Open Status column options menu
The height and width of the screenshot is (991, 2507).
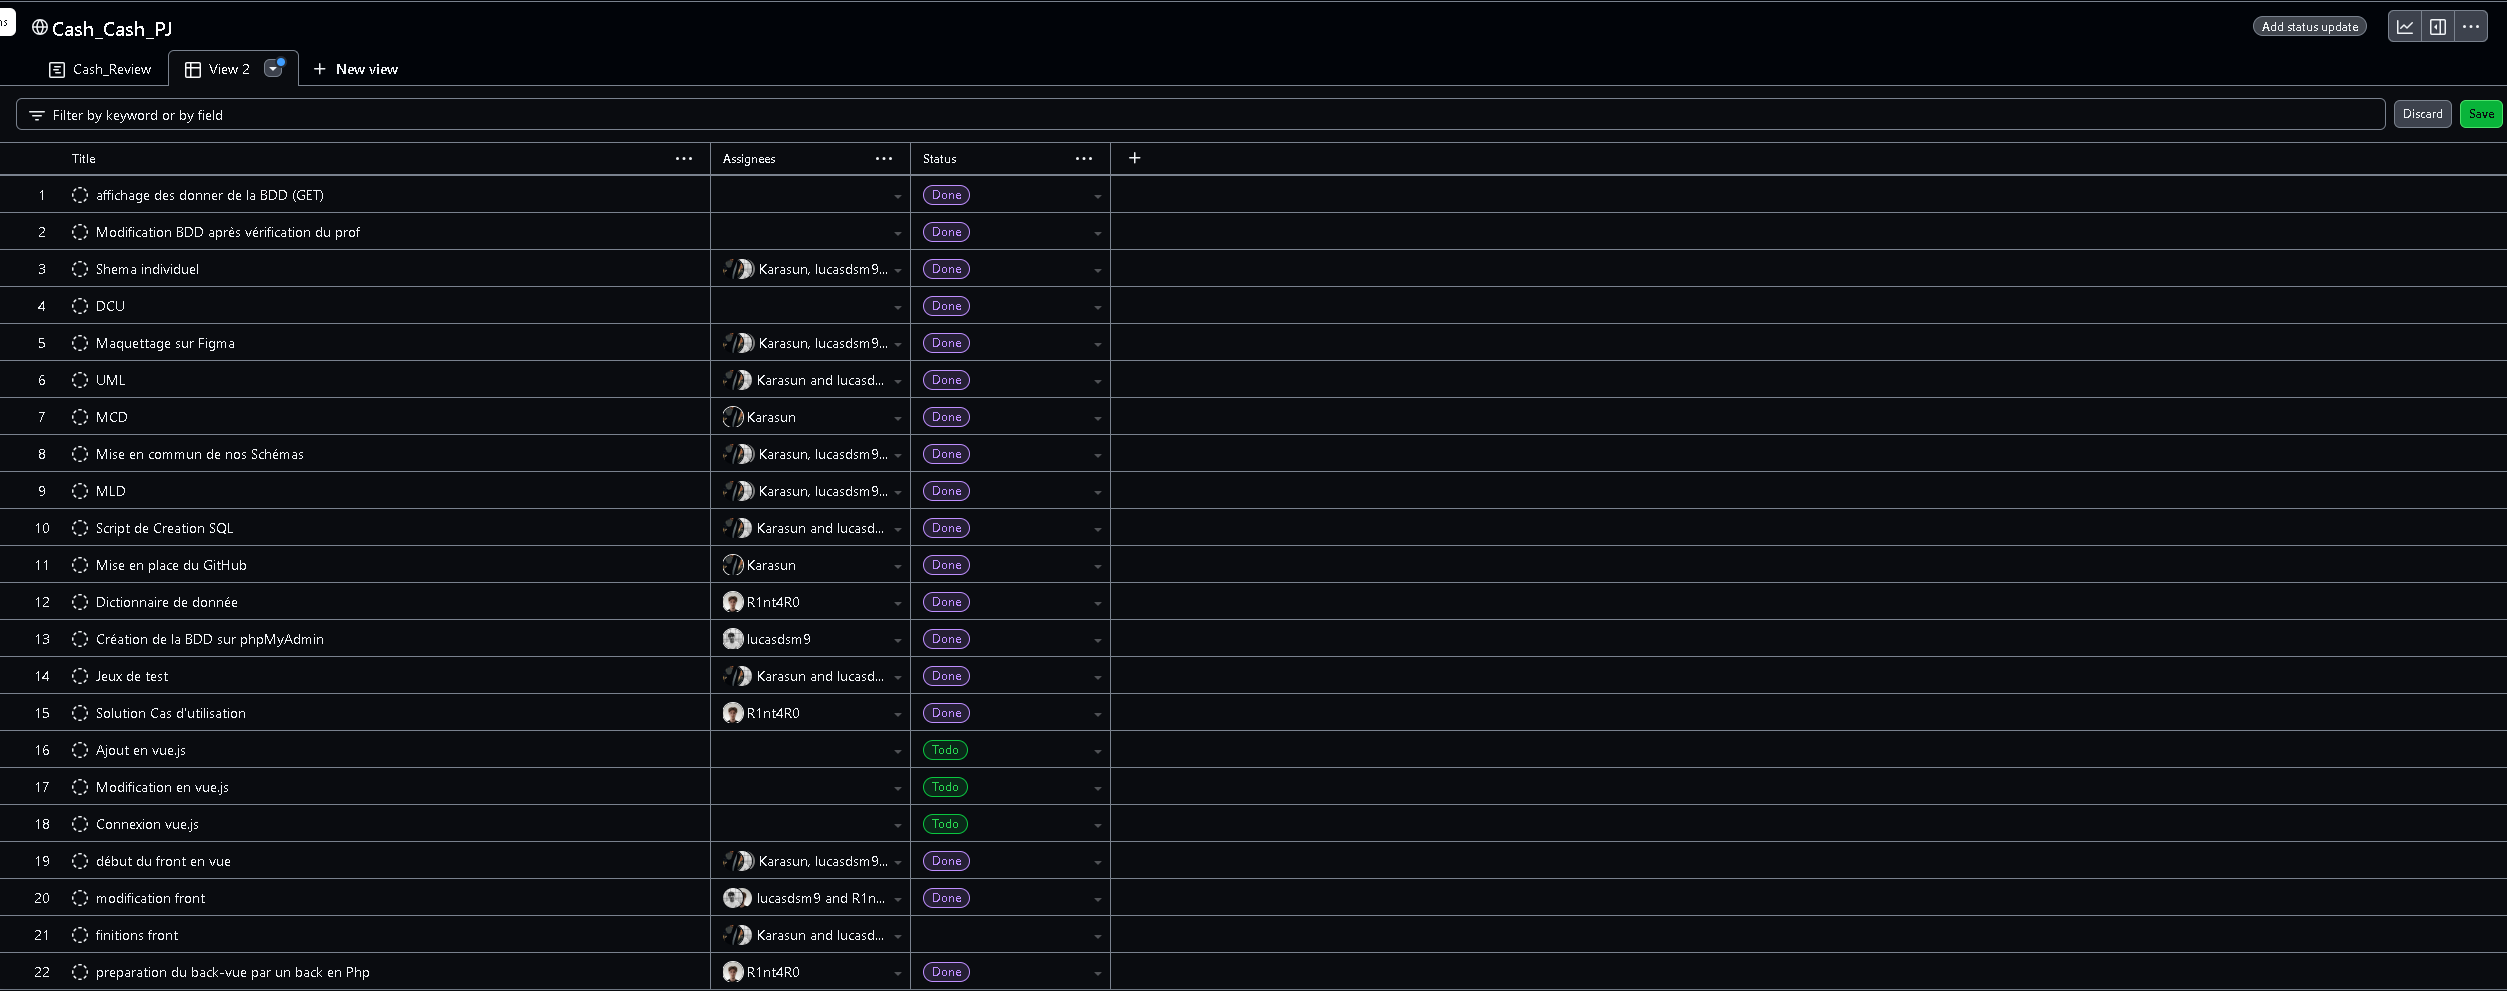(x=1084, y=159)
